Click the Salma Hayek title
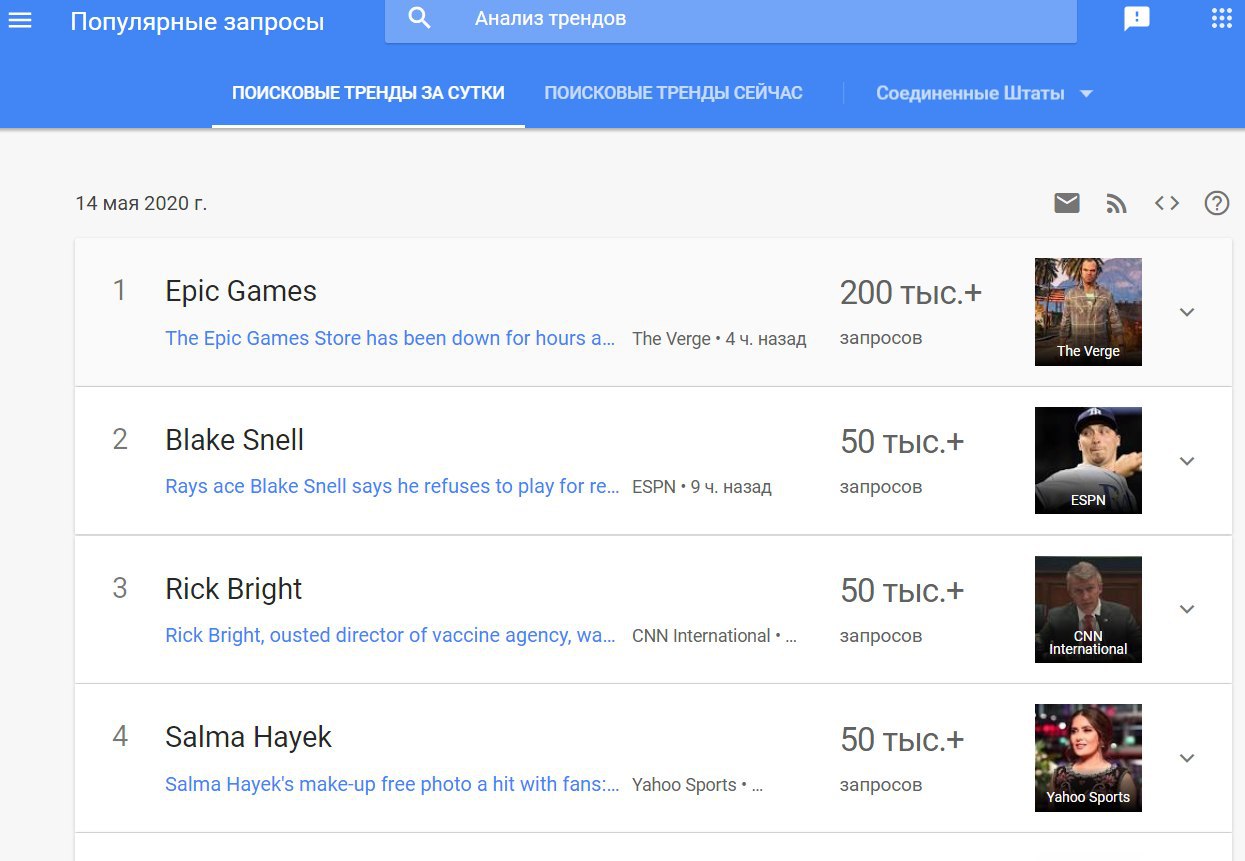 pos(248,737)
